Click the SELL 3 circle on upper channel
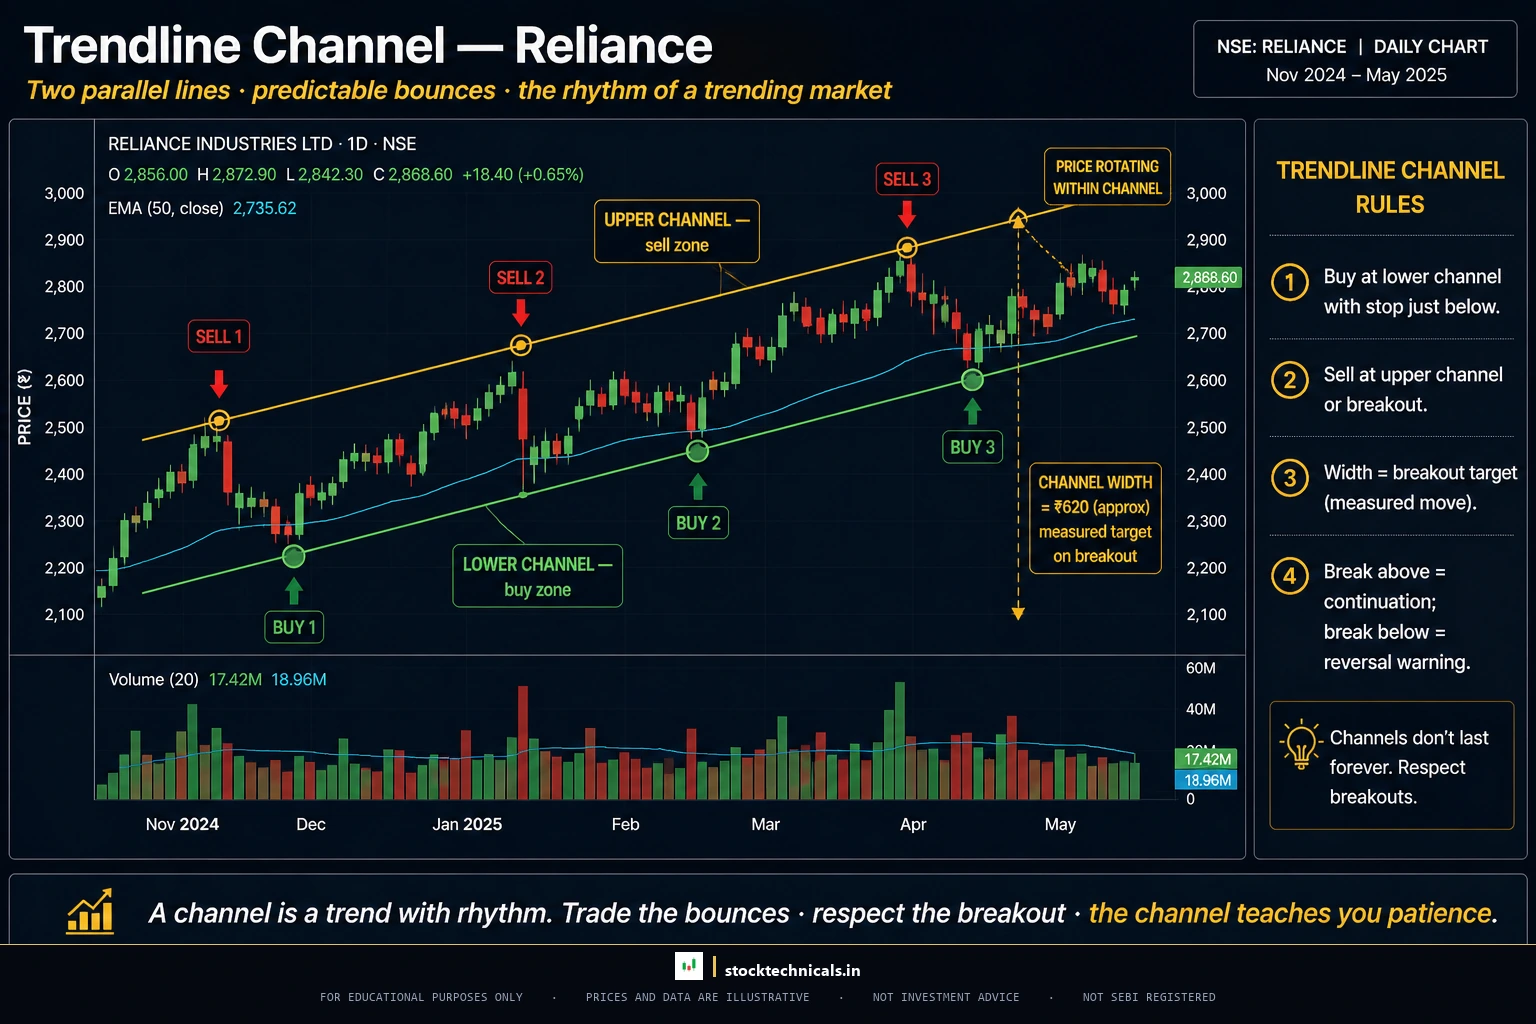The image size is (1536, 1024). click(907, 248)
